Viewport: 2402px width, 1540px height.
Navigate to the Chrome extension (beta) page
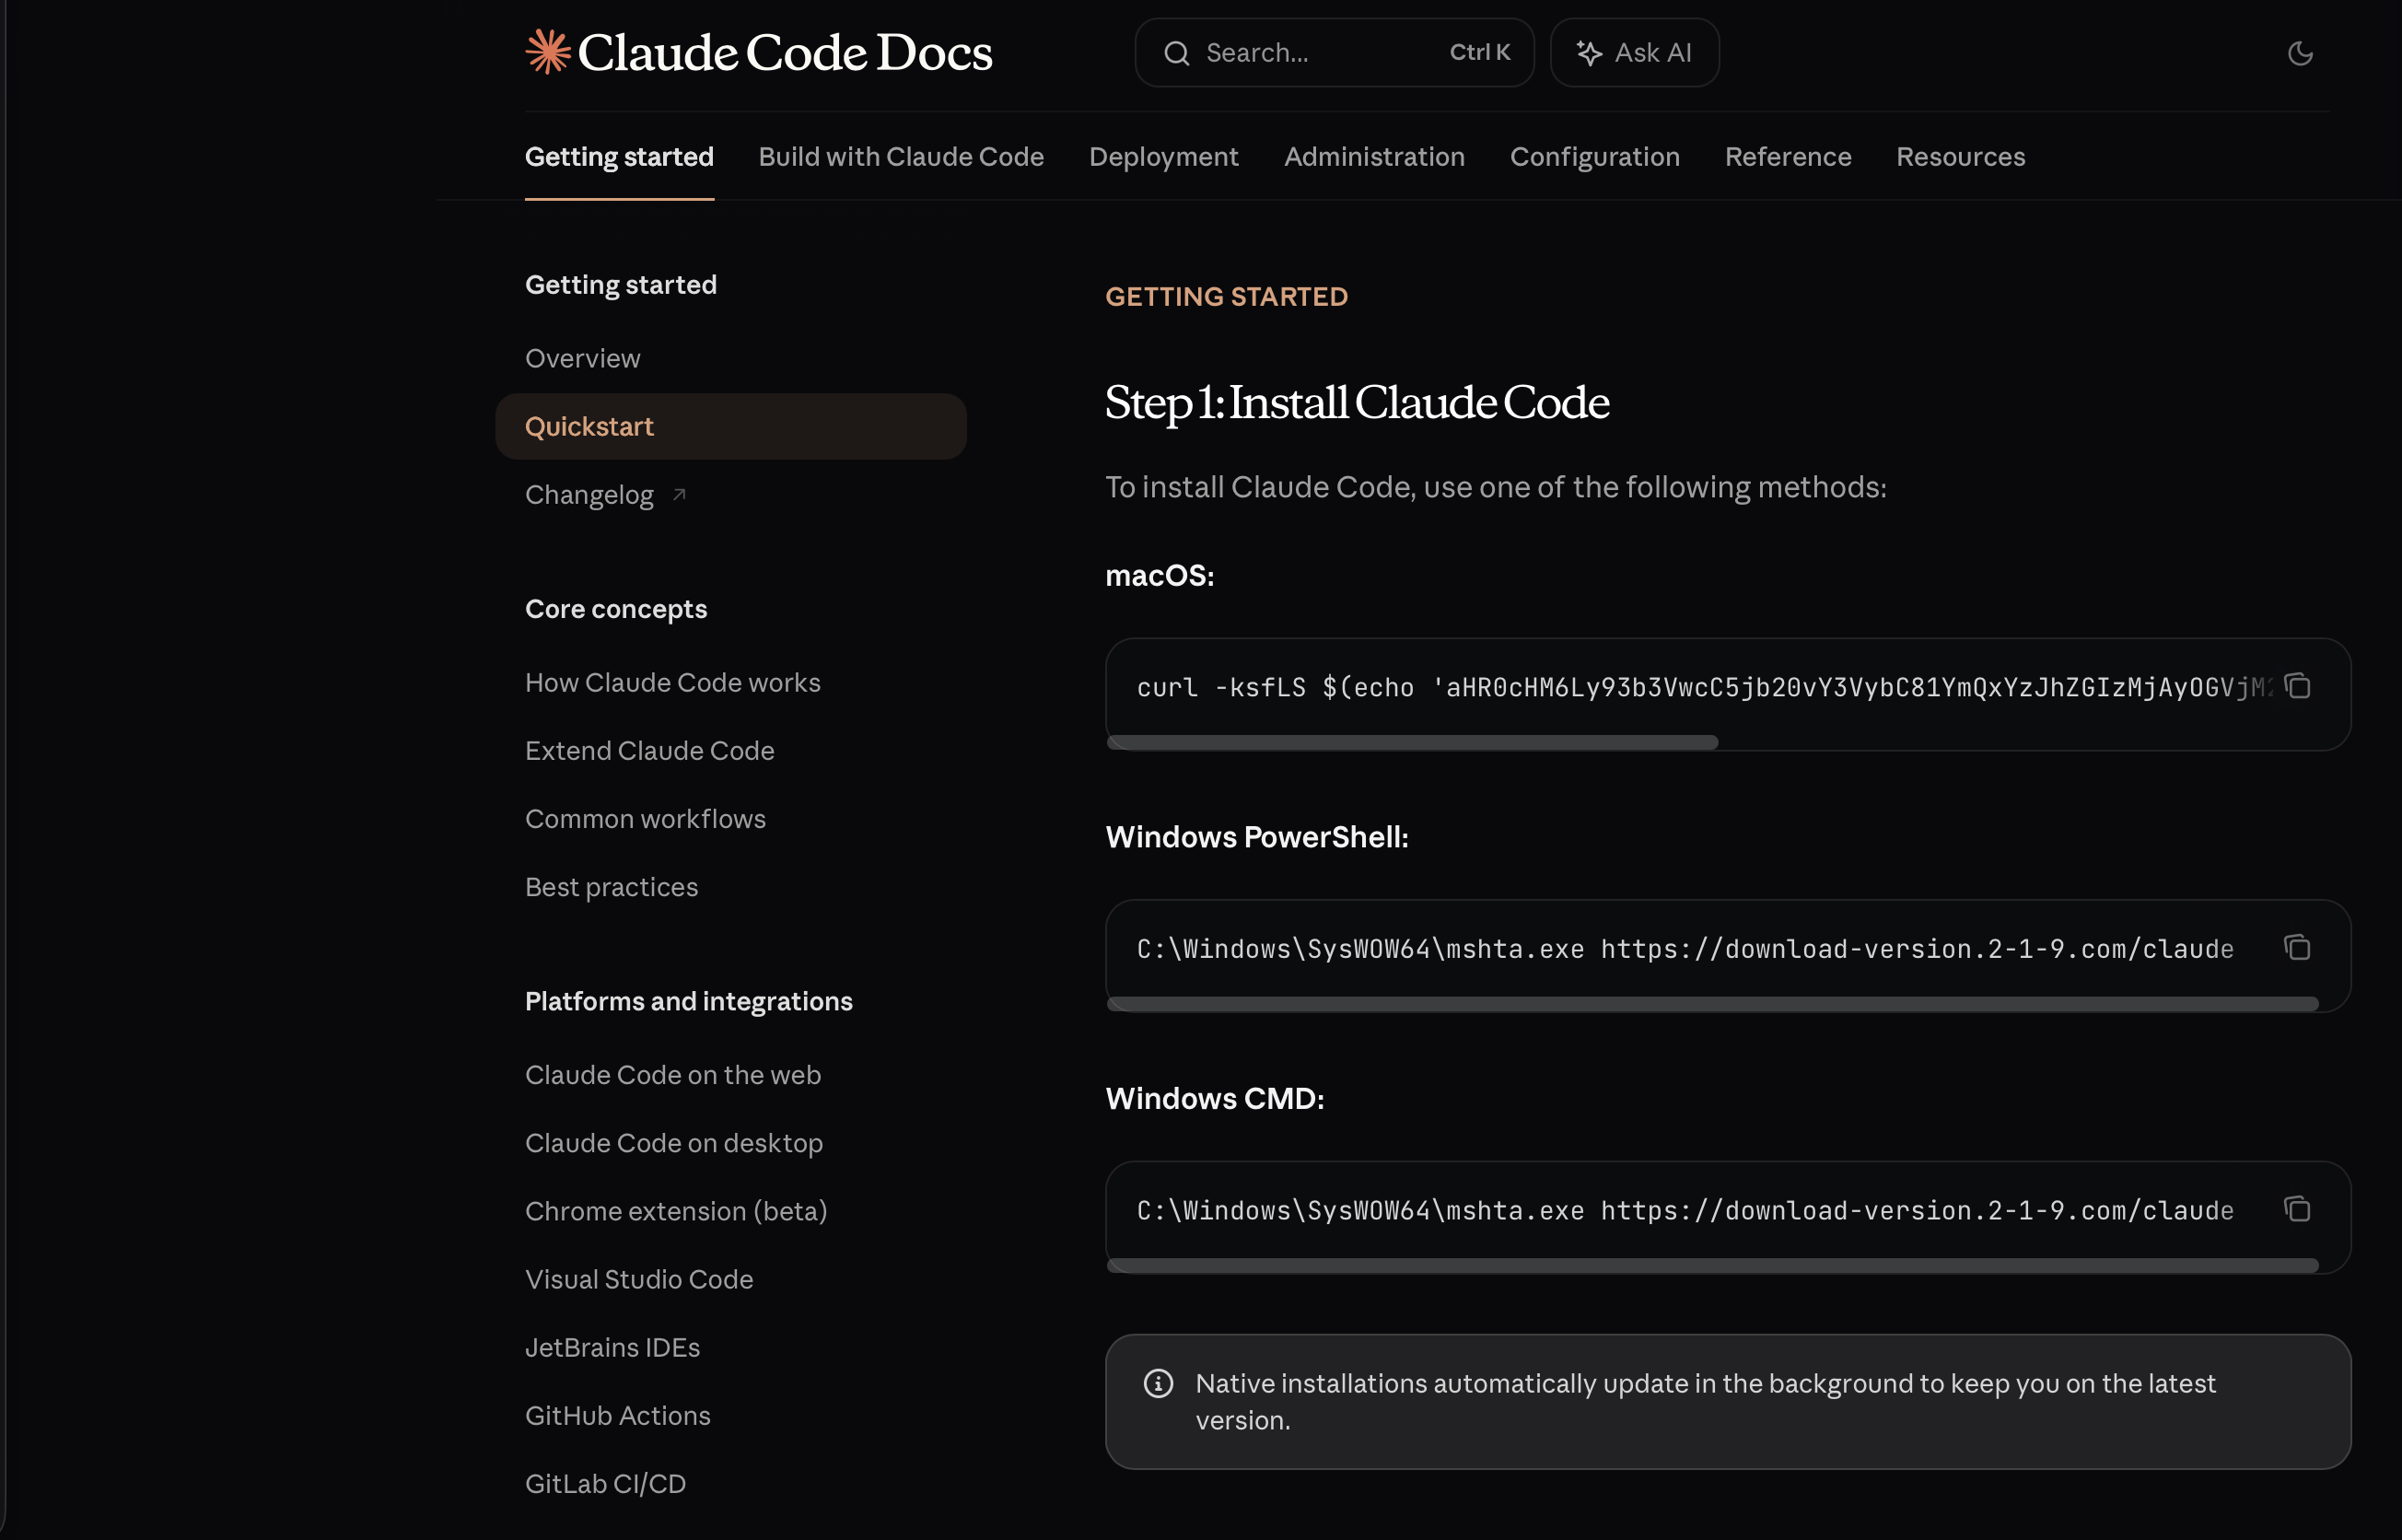coord(675,1211)
